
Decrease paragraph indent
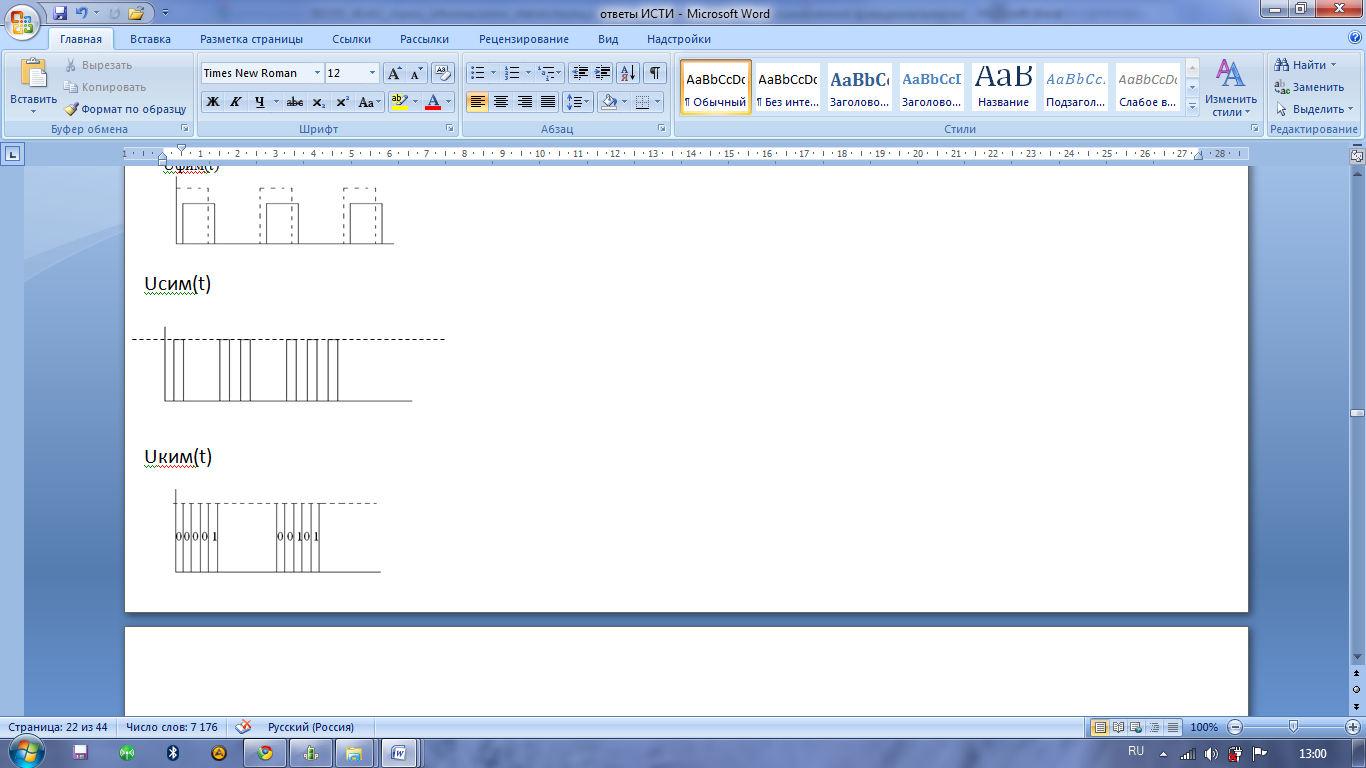[580, 73]
